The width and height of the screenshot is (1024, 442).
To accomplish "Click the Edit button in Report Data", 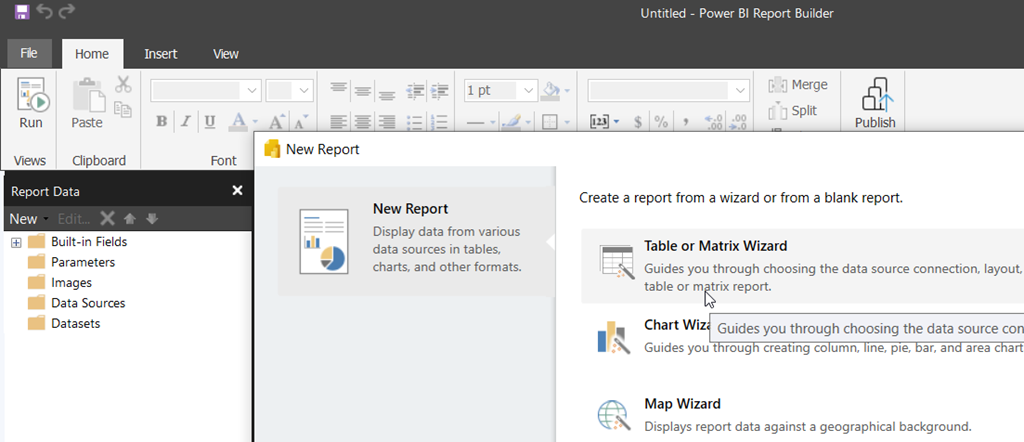I will [x=74, y=219].
